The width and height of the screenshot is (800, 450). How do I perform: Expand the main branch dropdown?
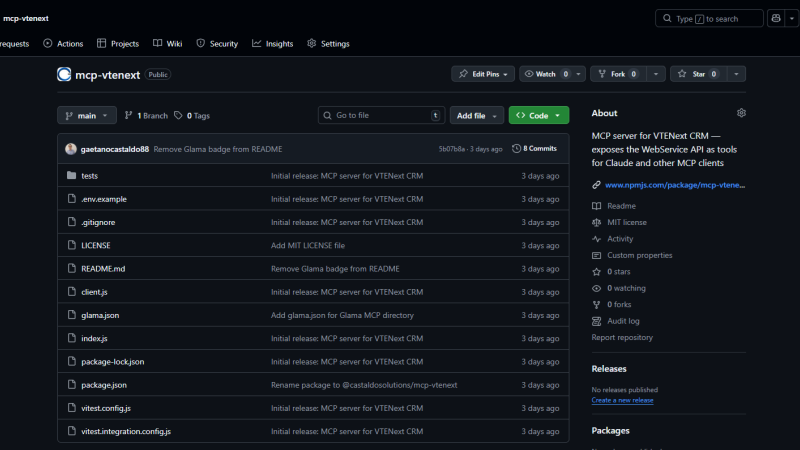pos(87,116)
